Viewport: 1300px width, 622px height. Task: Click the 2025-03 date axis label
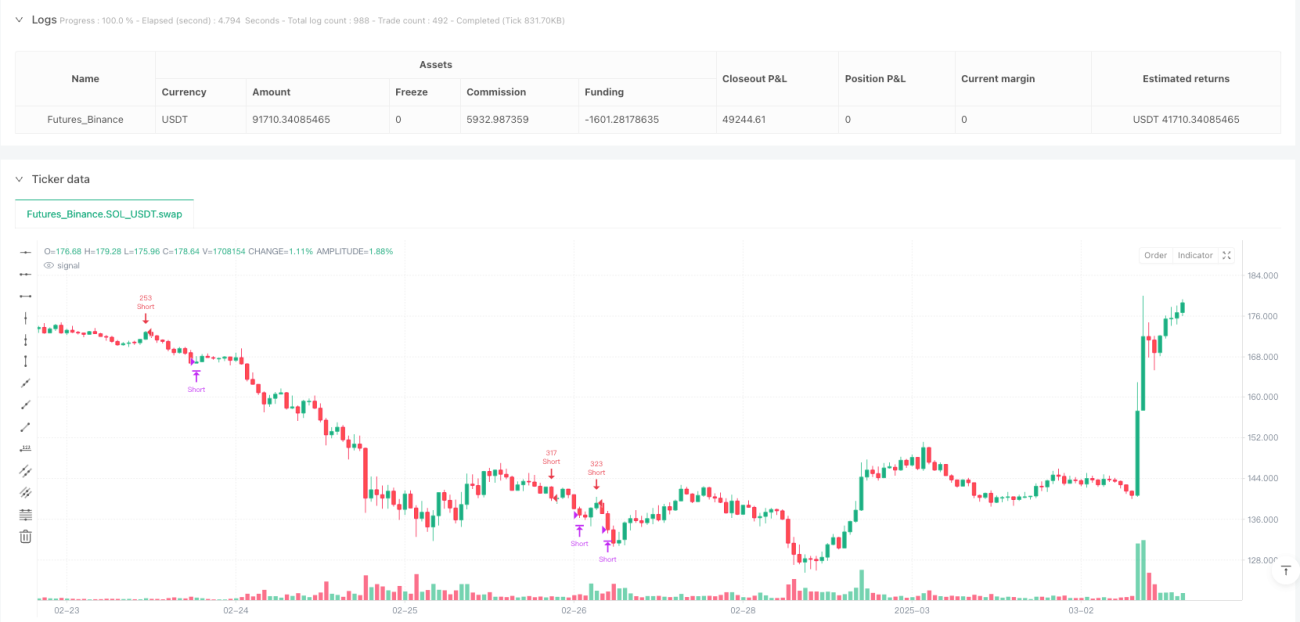tap(912, 609)
